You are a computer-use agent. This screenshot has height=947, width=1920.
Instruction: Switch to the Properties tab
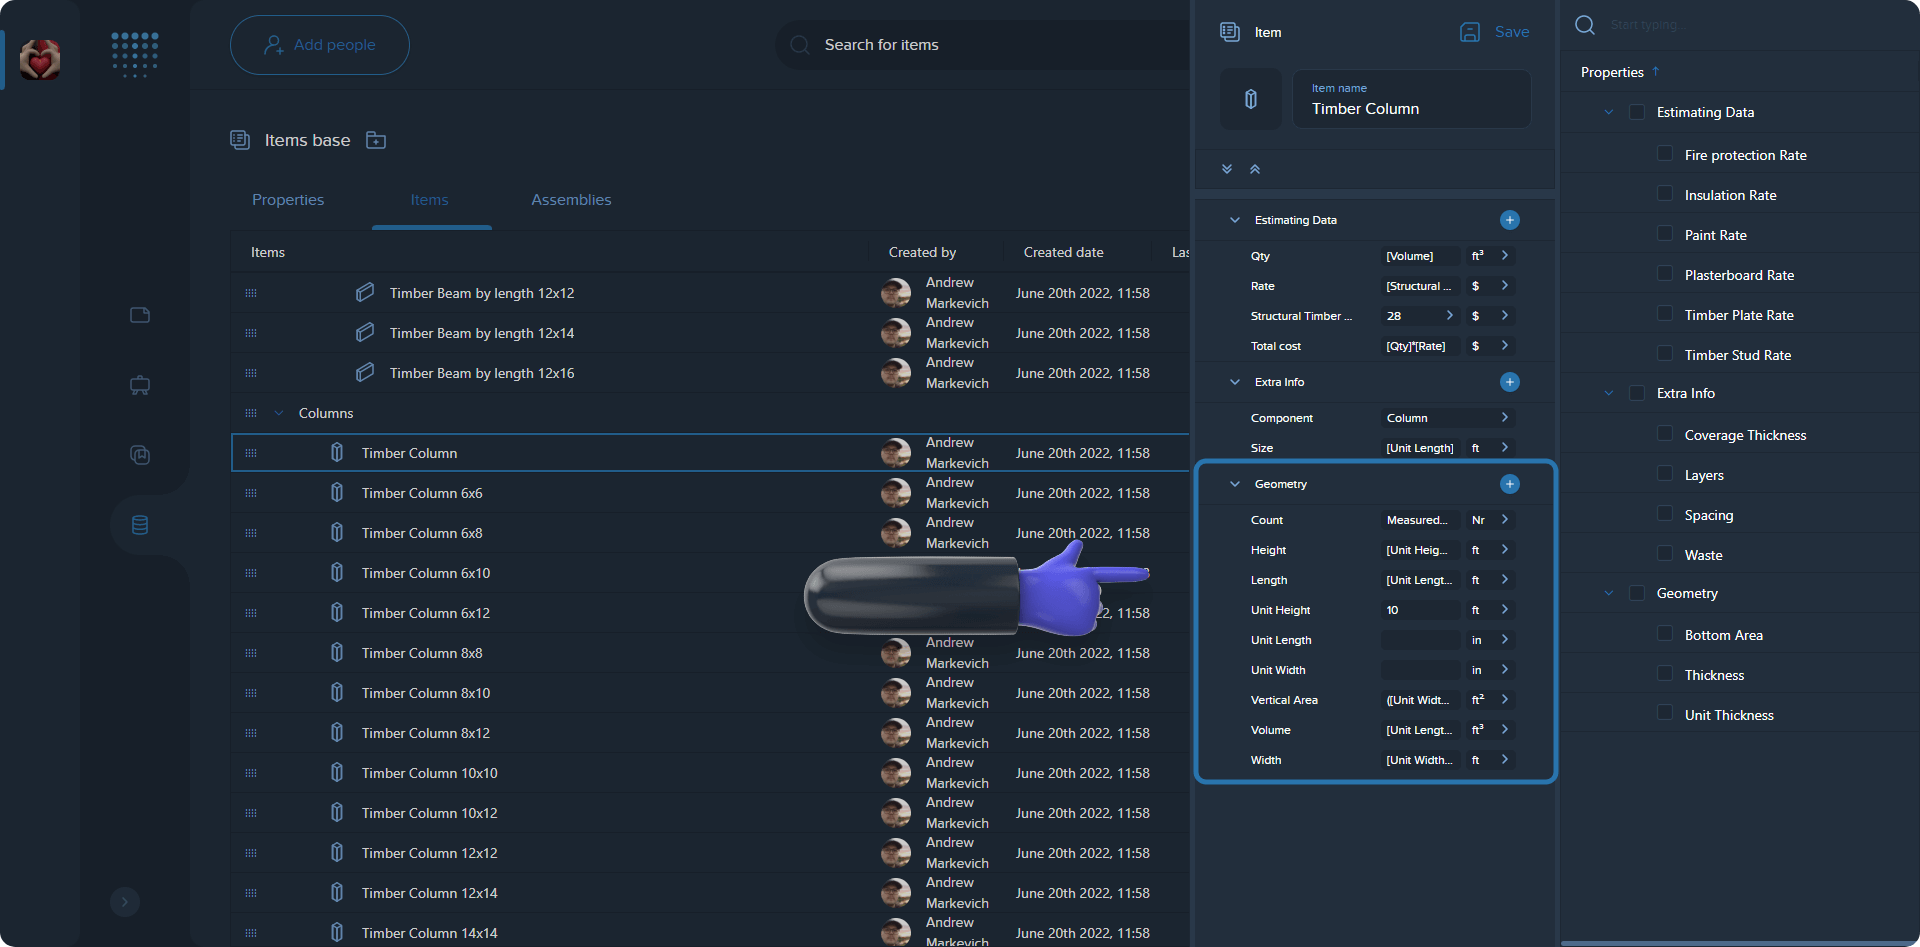pos(288,200)
